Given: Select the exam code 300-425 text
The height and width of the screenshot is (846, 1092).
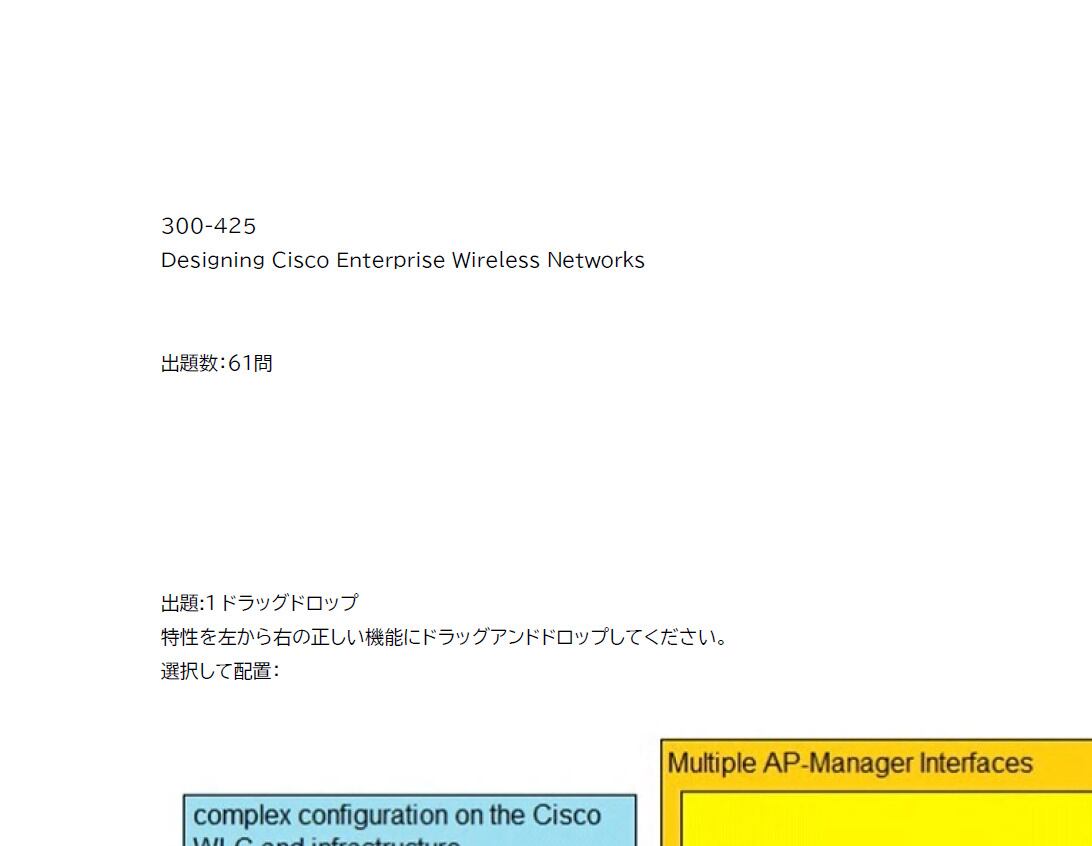Looking at the screenshot, I should point(208,226).
